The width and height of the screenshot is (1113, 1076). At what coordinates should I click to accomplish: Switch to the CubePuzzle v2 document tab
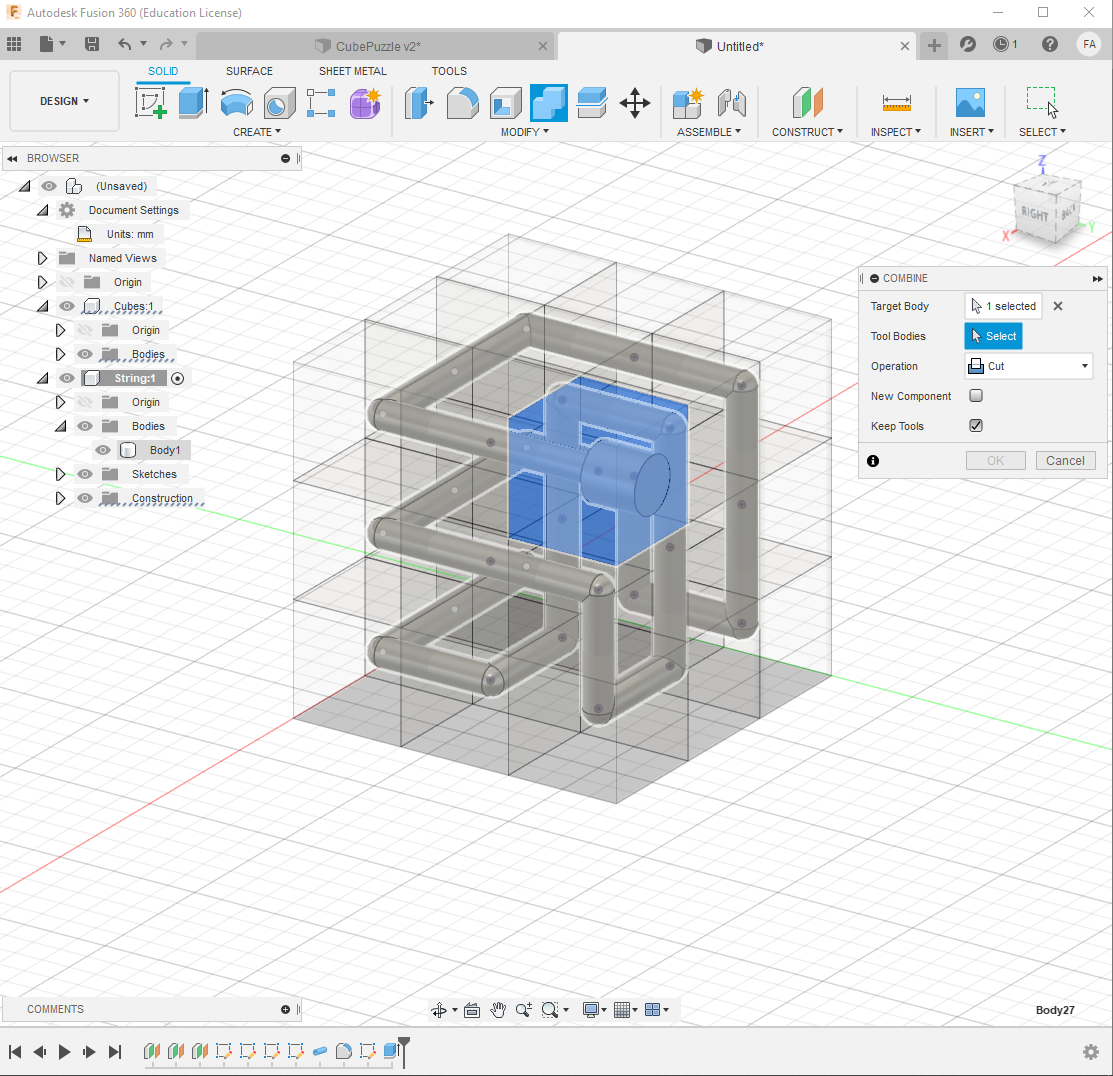[380, 45]
